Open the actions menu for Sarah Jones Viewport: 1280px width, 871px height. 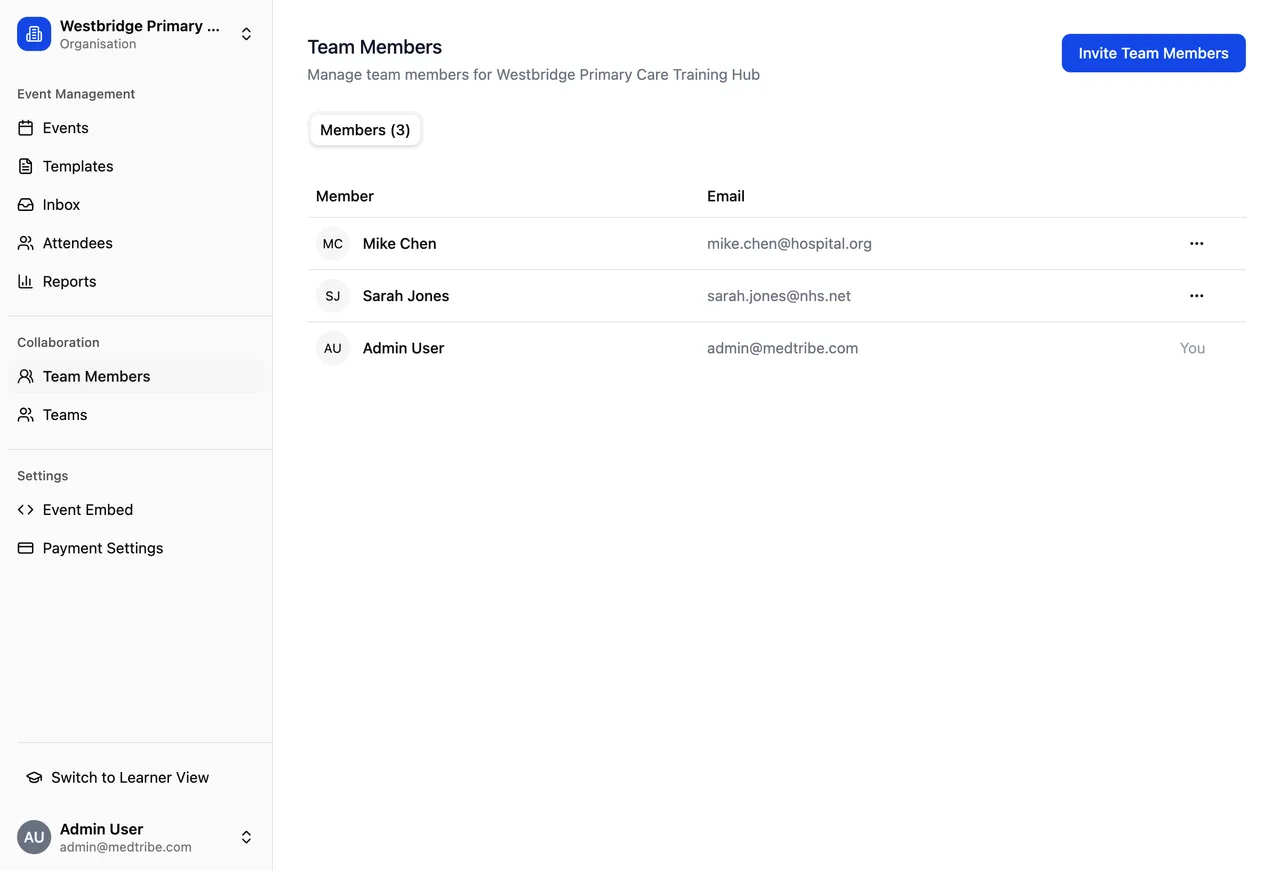[1196, 295]
